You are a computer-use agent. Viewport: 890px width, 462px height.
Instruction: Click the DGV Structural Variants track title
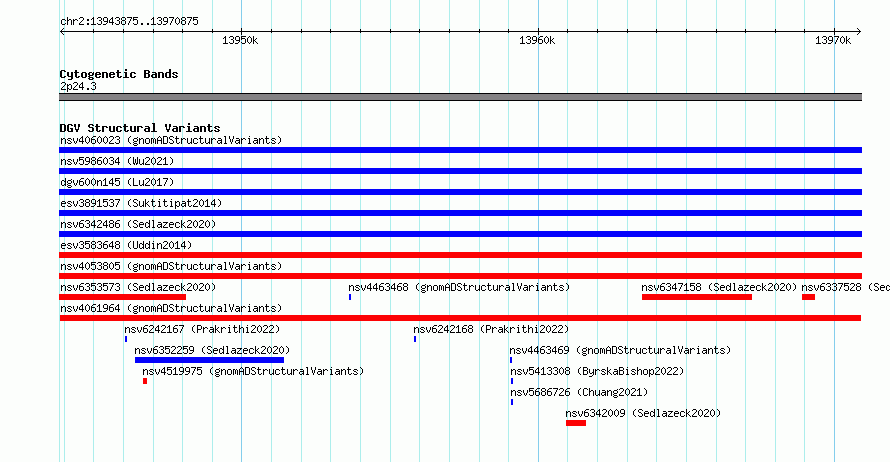coord(140,128)
